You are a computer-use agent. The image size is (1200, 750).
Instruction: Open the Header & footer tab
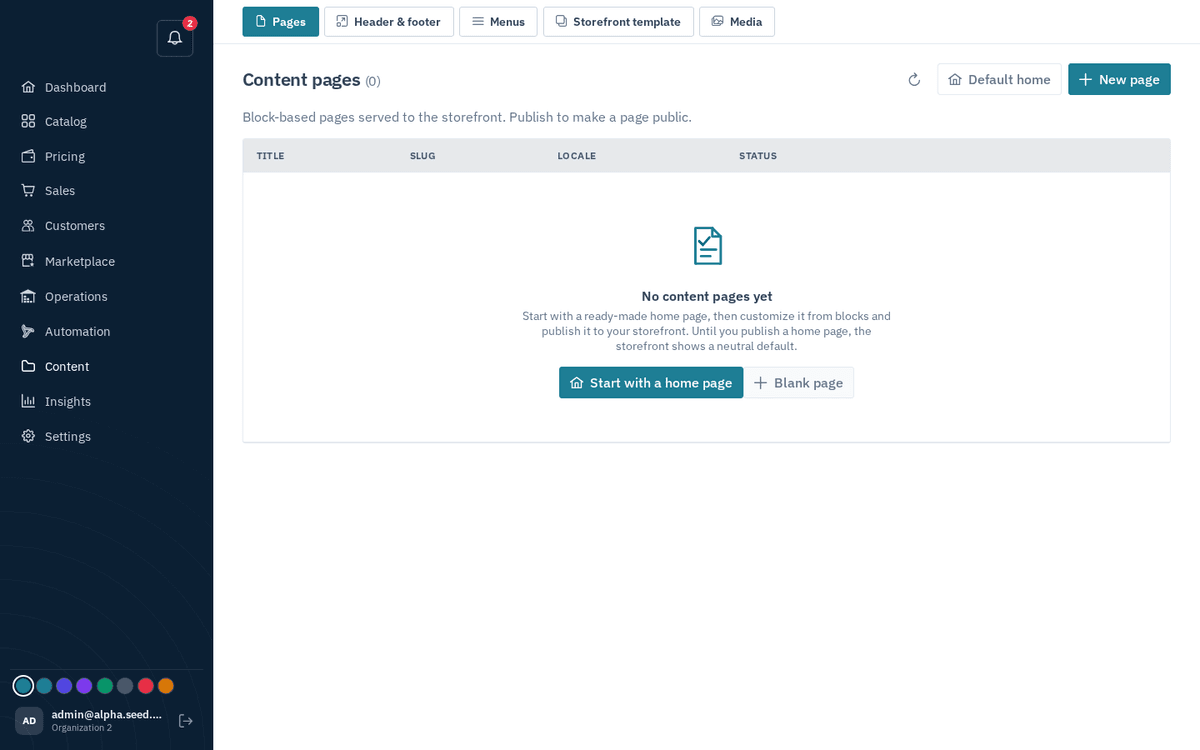(x=389, y=22)
